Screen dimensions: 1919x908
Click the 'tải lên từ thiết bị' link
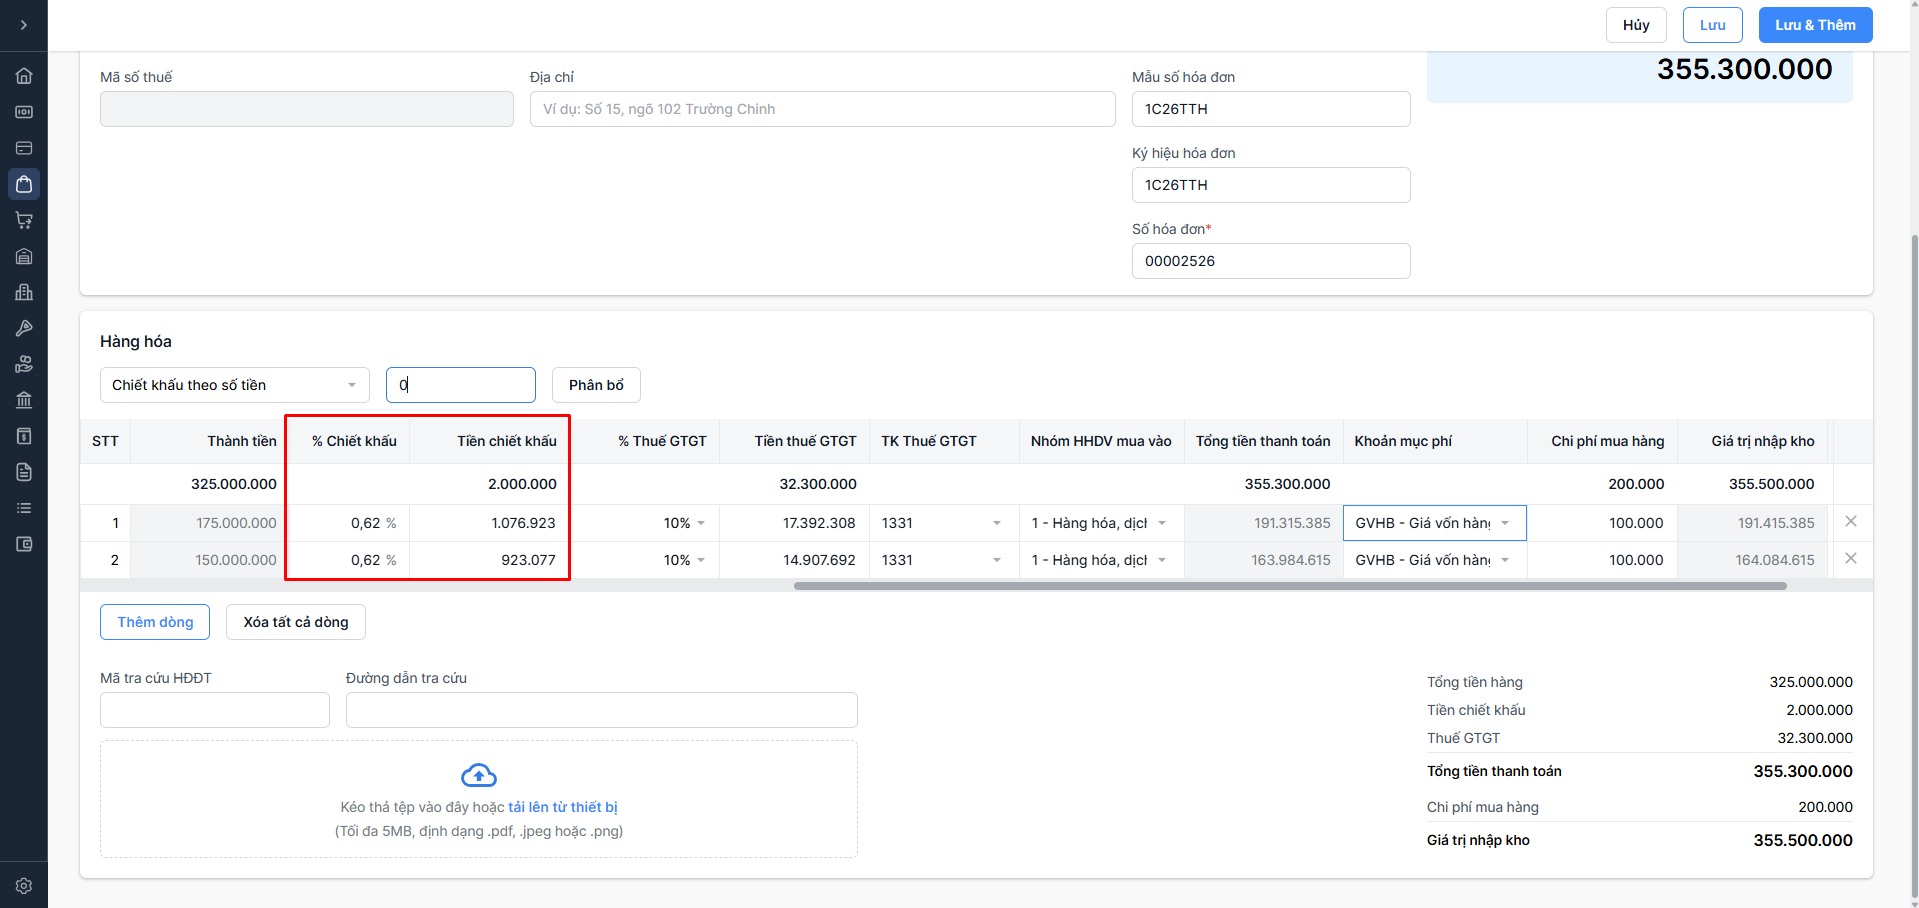point(562,807)
